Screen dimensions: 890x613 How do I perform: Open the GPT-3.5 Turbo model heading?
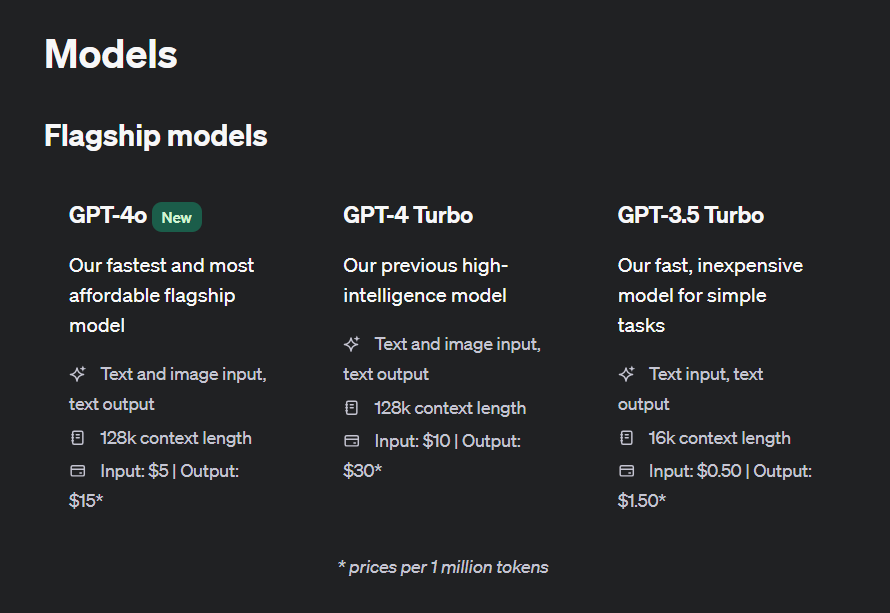(690, 215)
